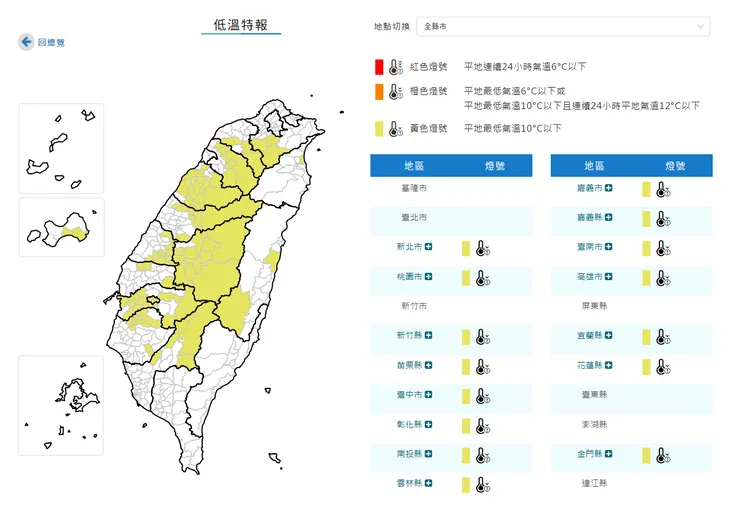Click the red 紅色燈號 color swatch
Image resolution: width=750 pixels, height=512 pixels.
379,67
